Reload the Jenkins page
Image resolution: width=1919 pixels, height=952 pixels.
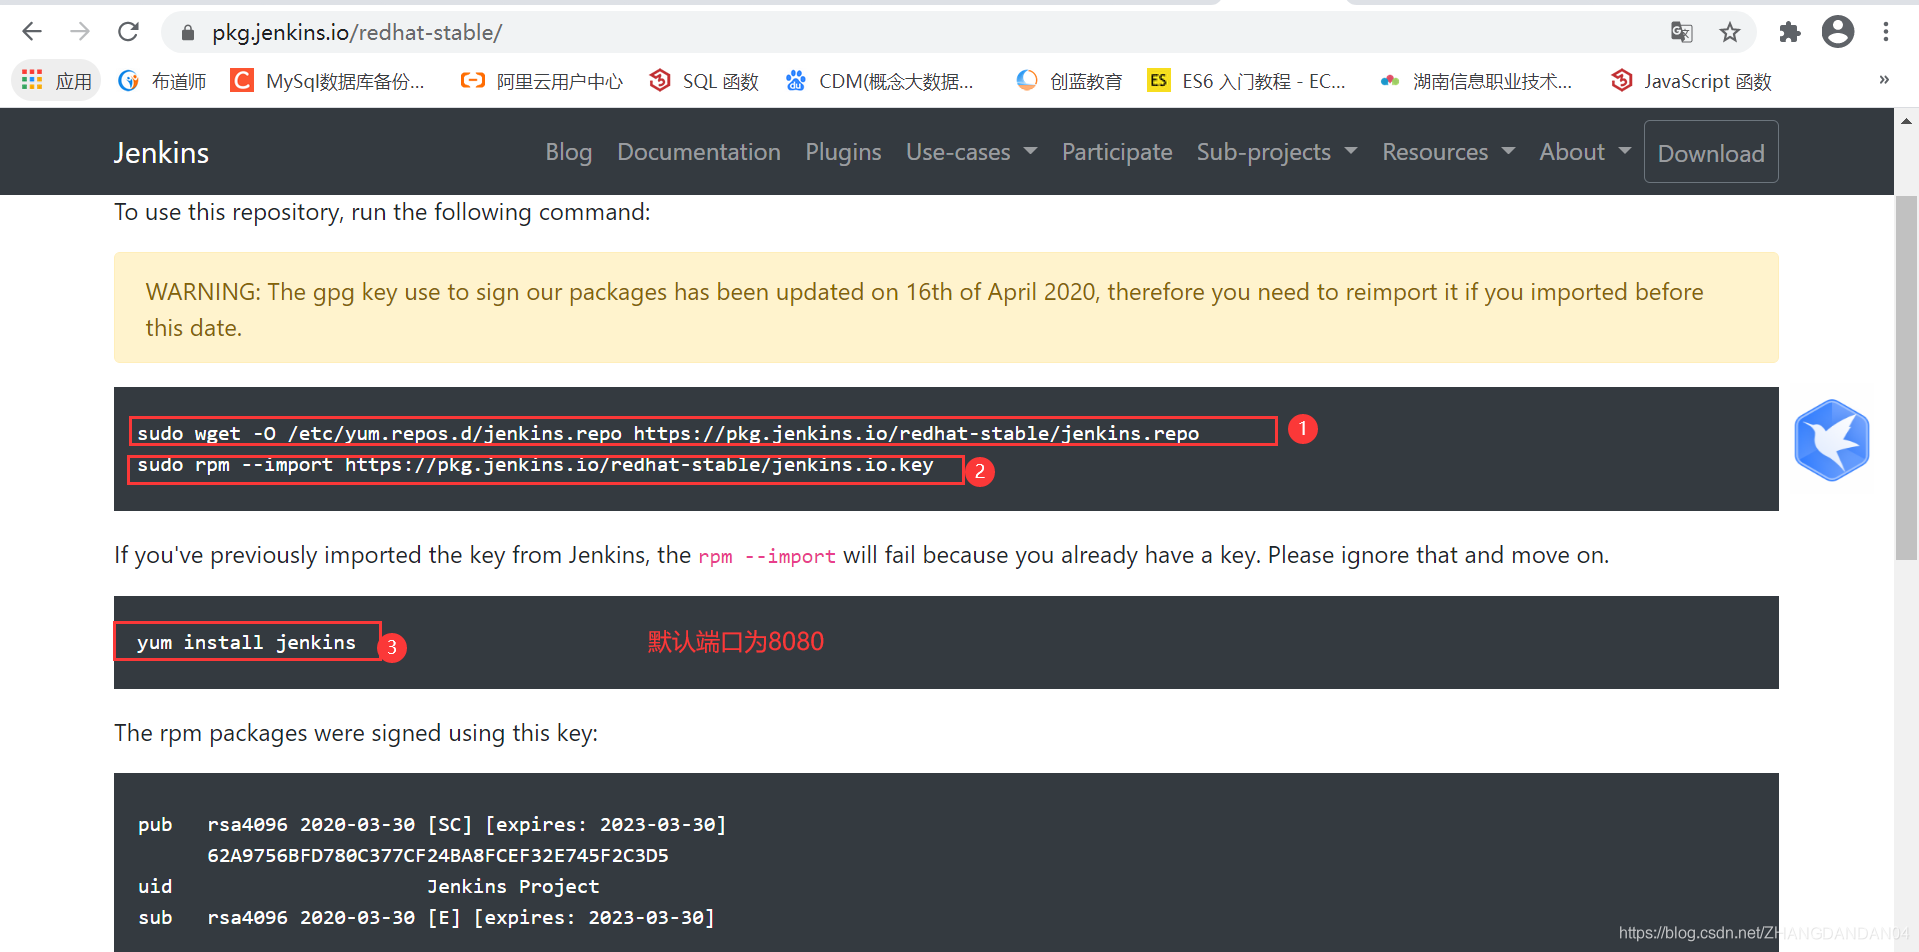128,32
